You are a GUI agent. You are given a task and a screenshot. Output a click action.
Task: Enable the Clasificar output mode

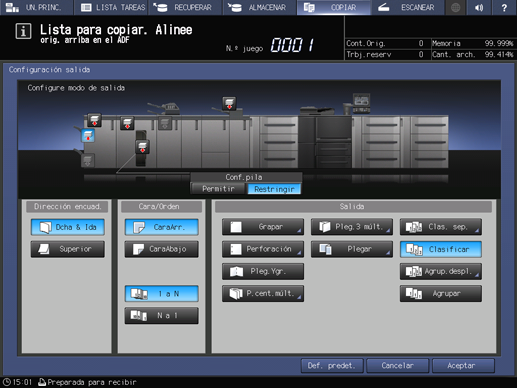click(x=441, y=249)
